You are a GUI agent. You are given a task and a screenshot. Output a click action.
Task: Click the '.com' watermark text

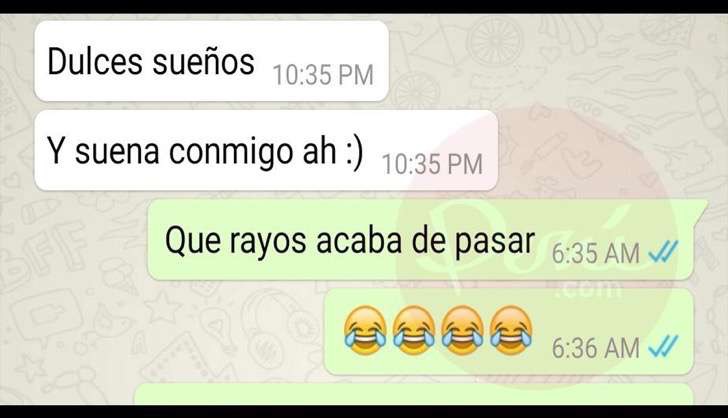coord(589,290)
